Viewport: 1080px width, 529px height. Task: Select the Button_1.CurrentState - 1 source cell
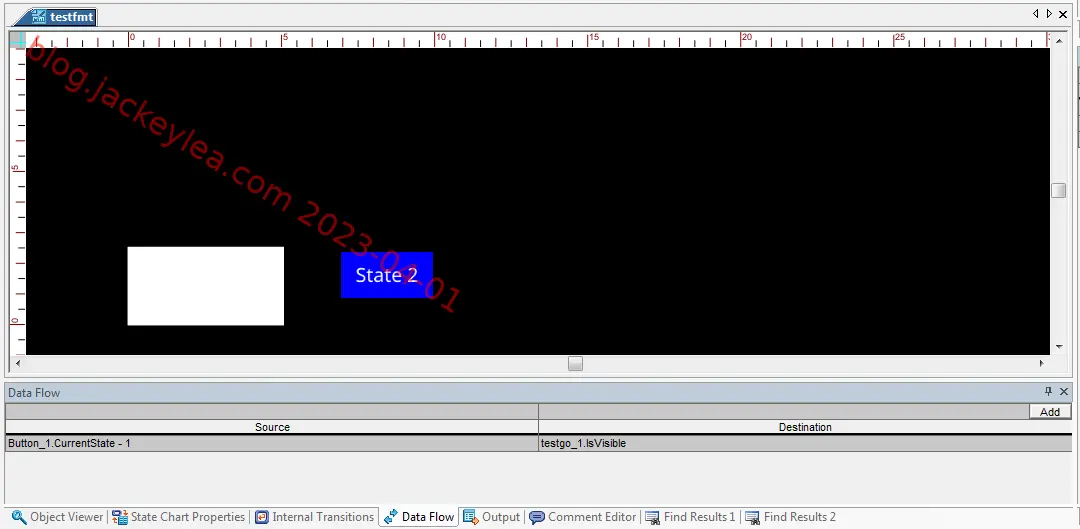pos(272,444)
